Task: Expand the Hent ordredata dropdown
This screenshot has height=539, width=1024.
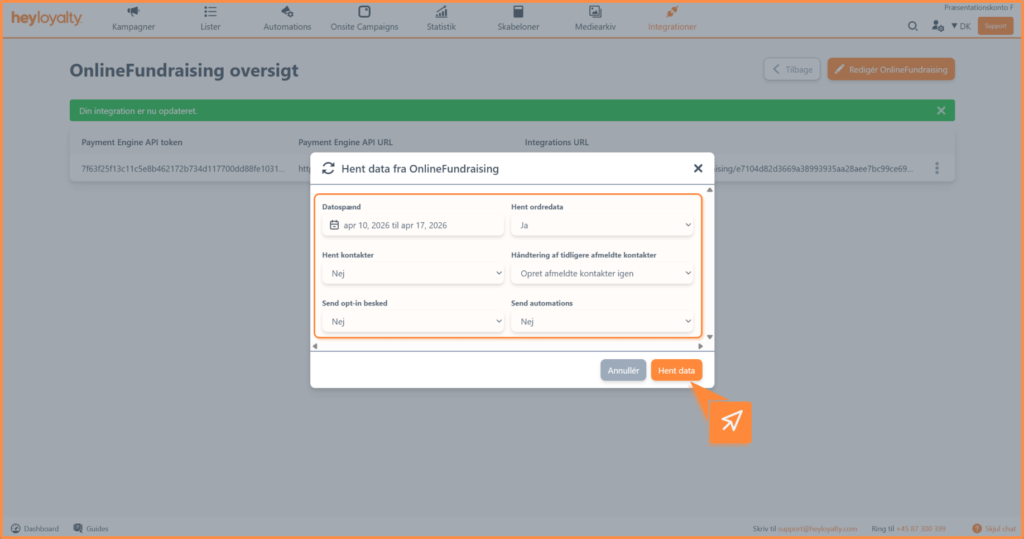Action: pos(601,225)
